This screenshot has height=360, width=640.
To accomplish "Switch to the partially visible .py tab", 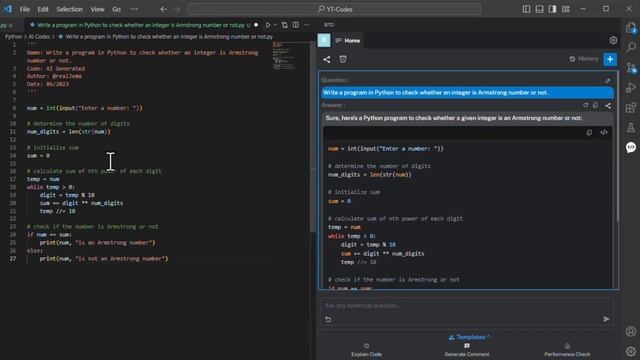I will tap(7, 25).
